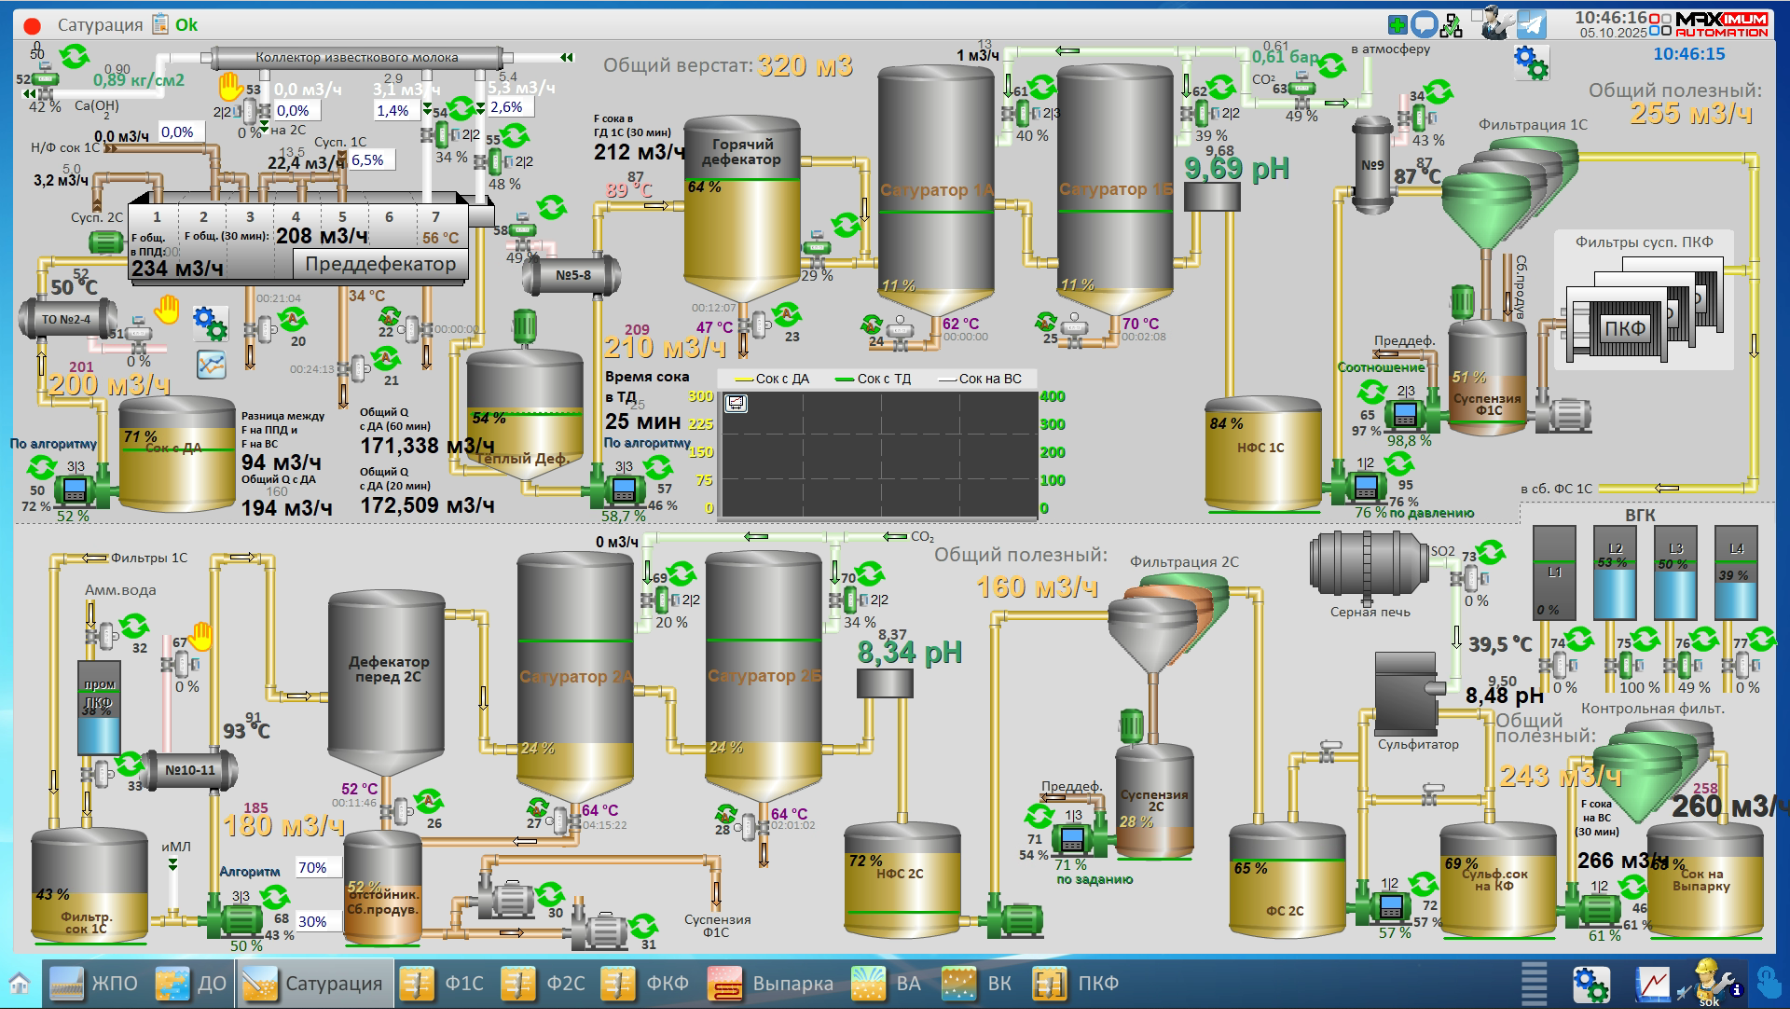Toggle auto mode icon for valve 20

coord(292,320)
